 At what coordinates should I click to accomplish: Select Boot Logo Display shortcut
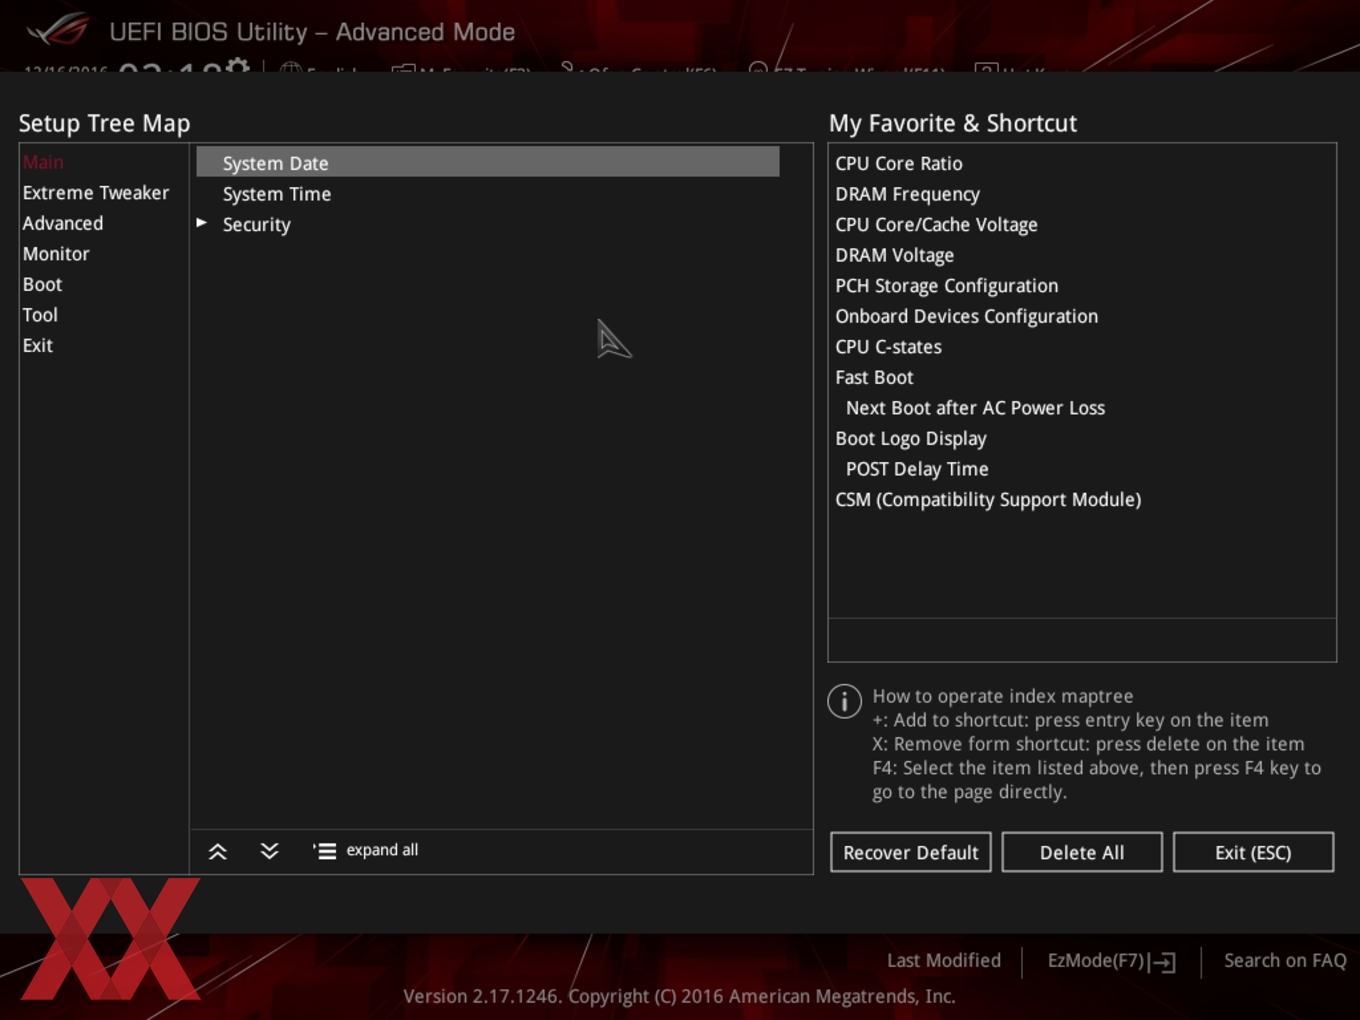point(911,438)
